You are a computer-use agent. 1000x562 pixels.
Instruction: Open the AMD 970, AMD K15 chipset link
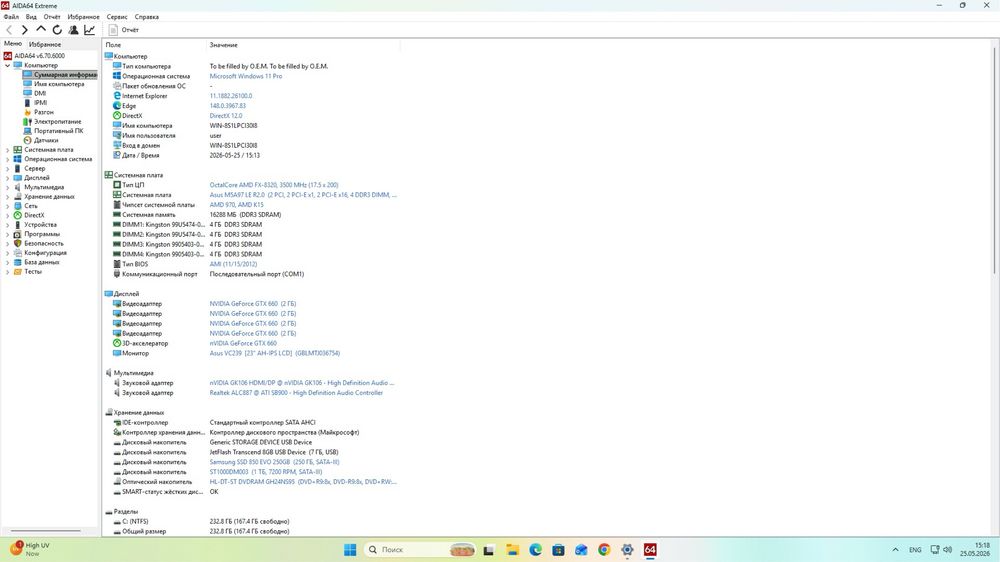(236, 205)
